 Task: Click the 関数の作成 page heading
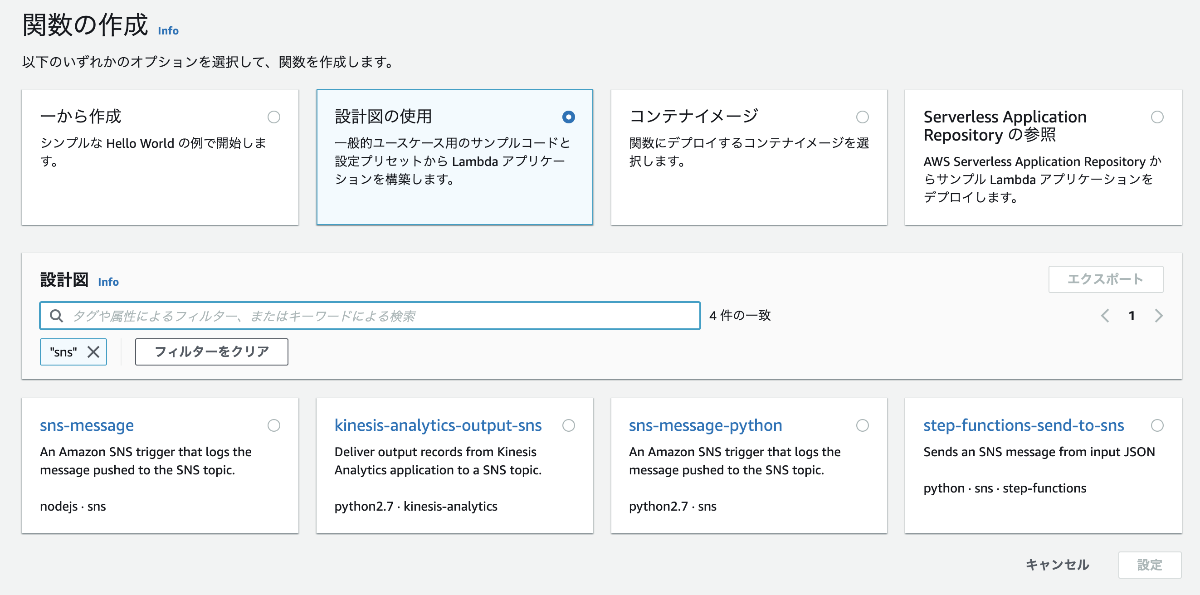tap(85, 25)
